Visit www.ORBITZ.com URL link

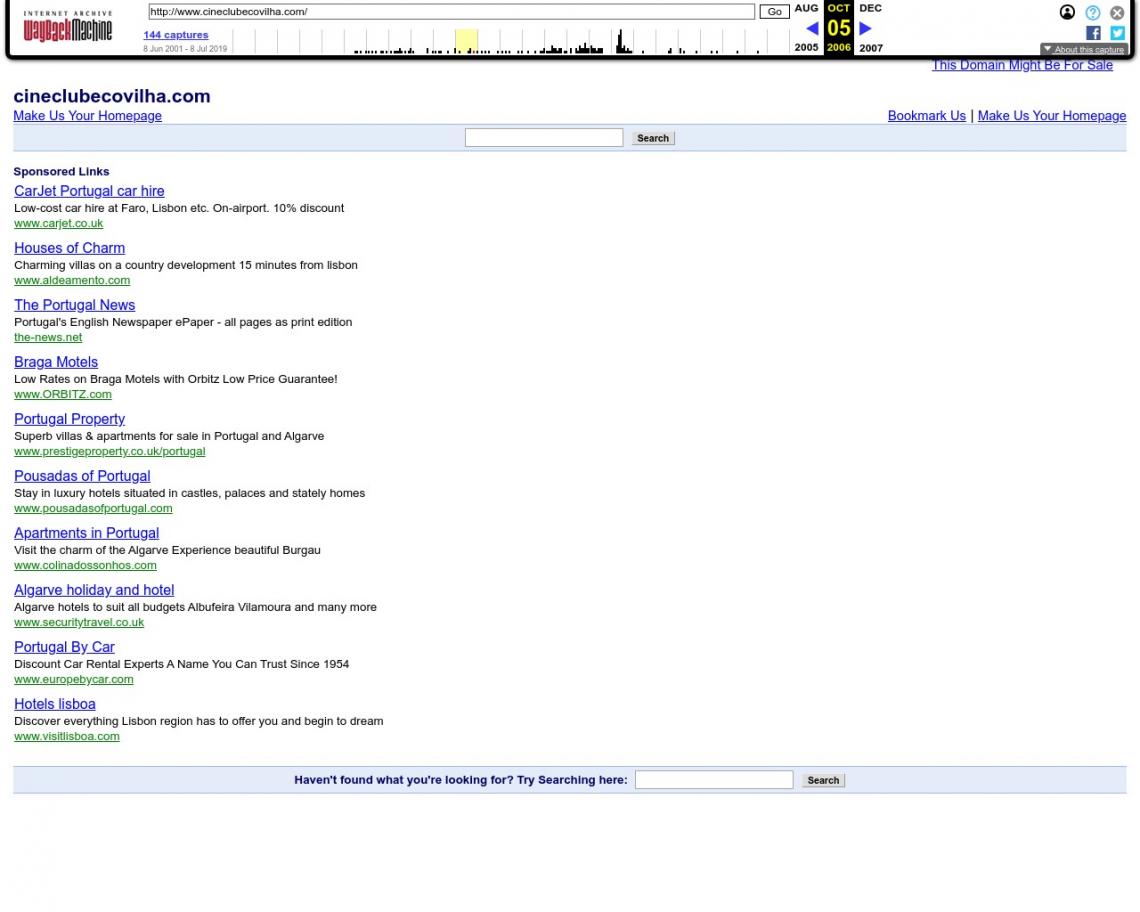(x=63, y=394)
